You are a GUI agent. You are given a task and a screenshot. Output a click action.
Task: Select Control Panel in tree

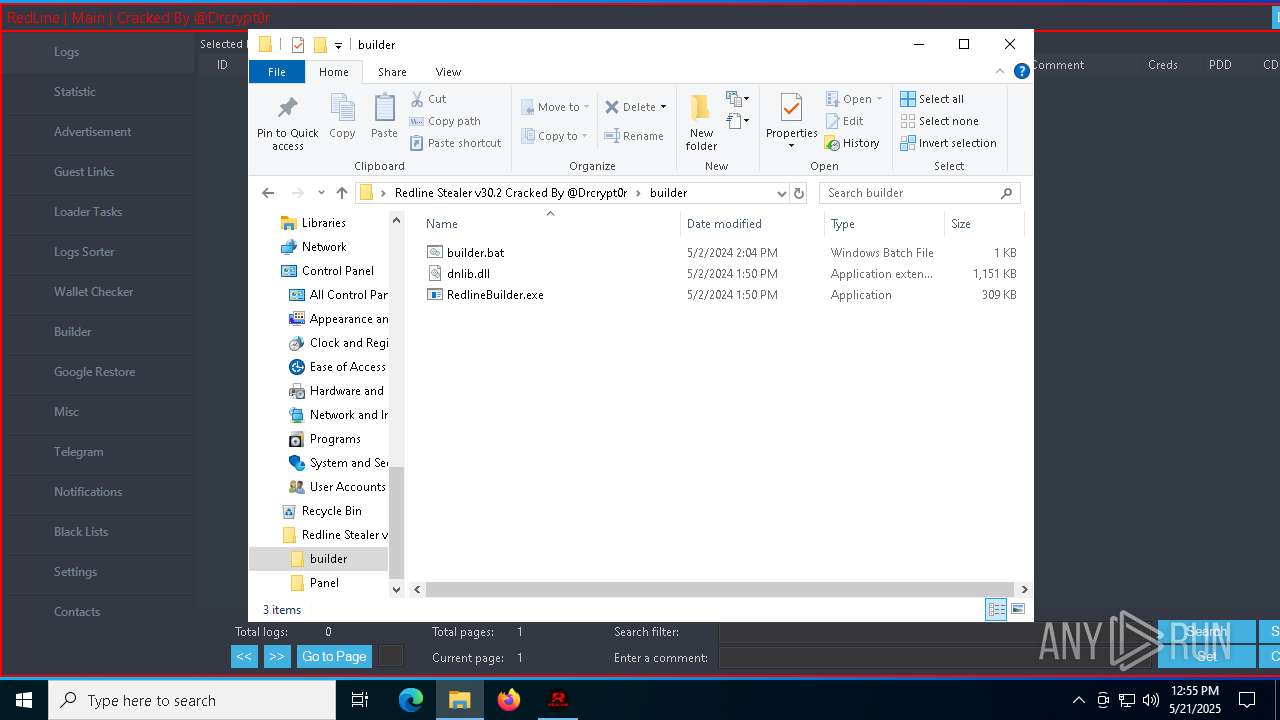point(337,271)
